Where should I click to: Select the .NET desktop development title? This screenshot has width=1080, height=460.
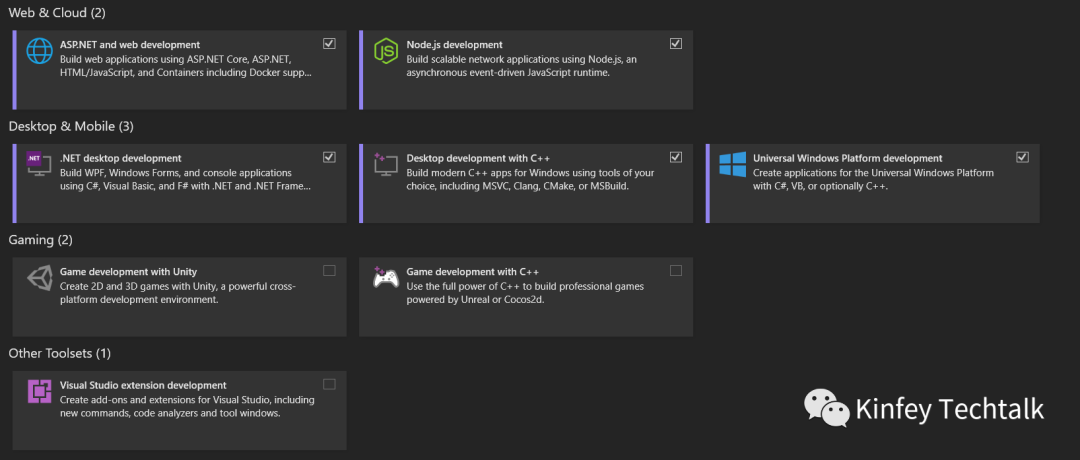pos(121,158)
